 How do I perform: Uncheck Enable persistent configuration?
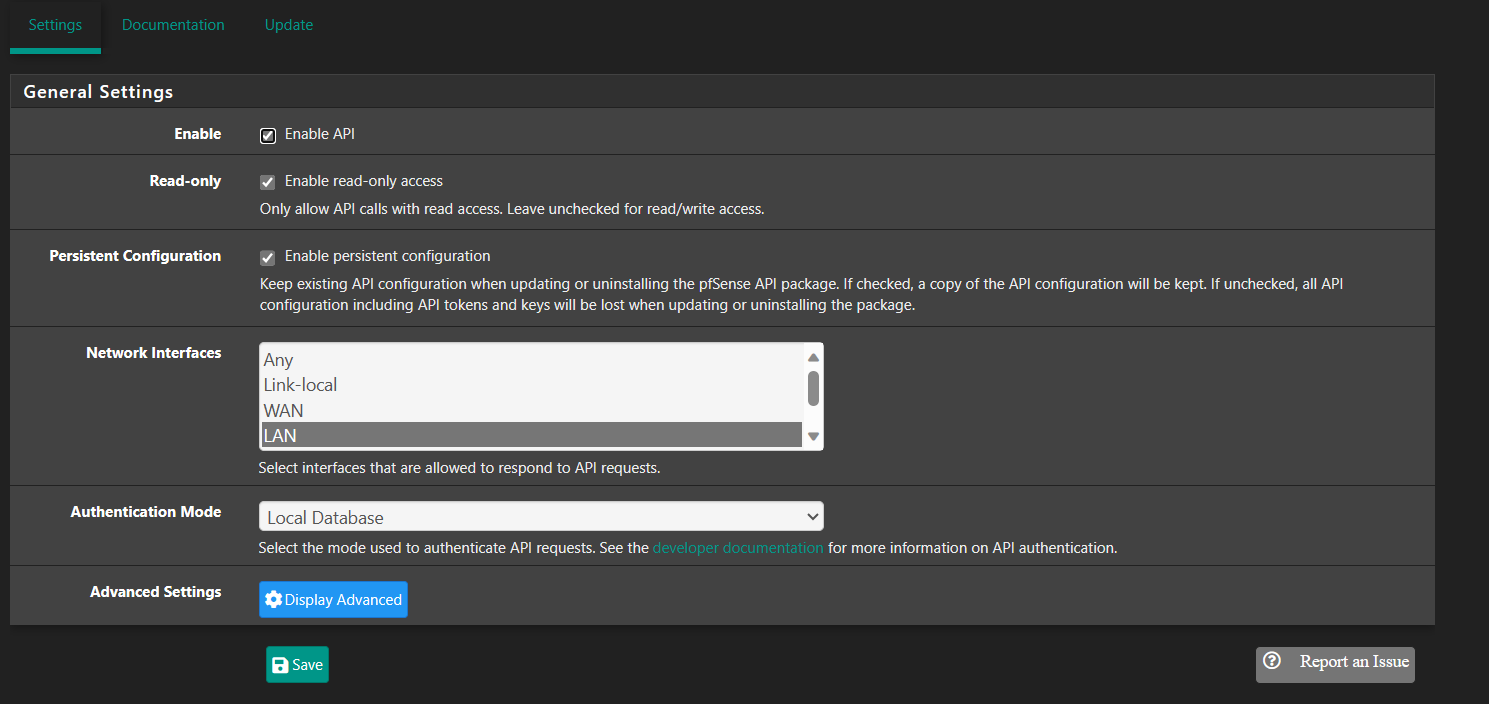pos(267,256)
